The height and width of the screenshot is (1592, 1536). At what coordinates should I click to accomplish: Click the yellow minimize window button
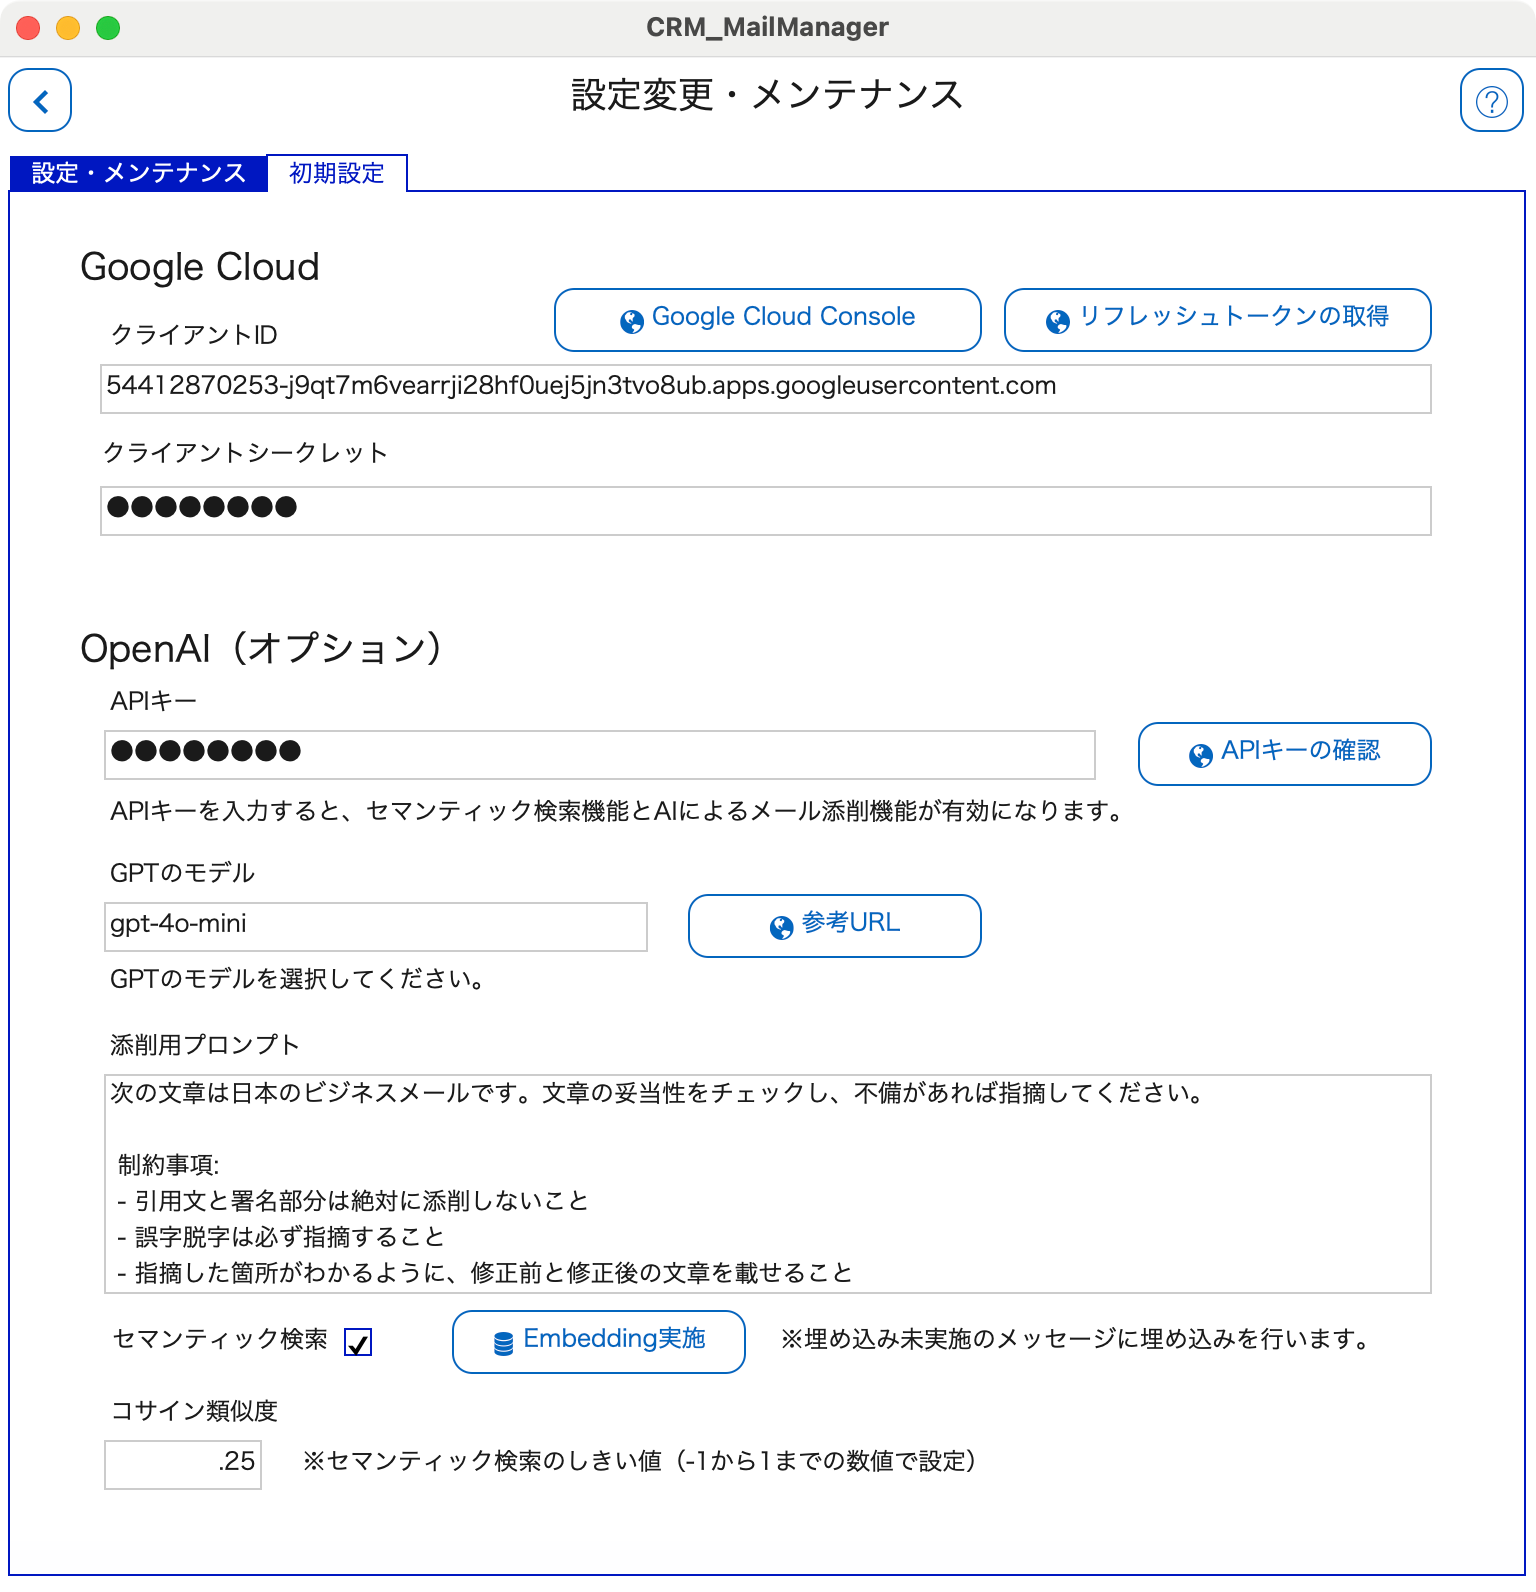tap(68, 28)
